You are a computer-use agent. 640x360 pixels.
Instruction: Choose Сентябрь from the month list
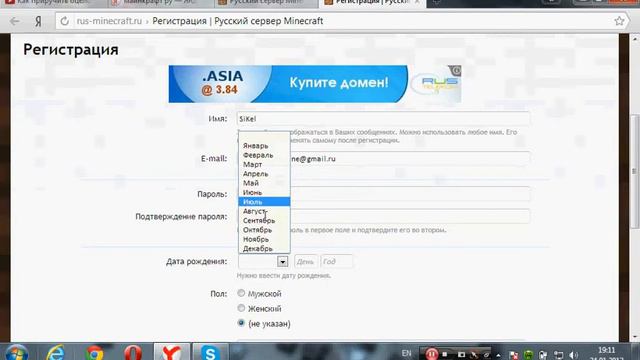[264, 220]
